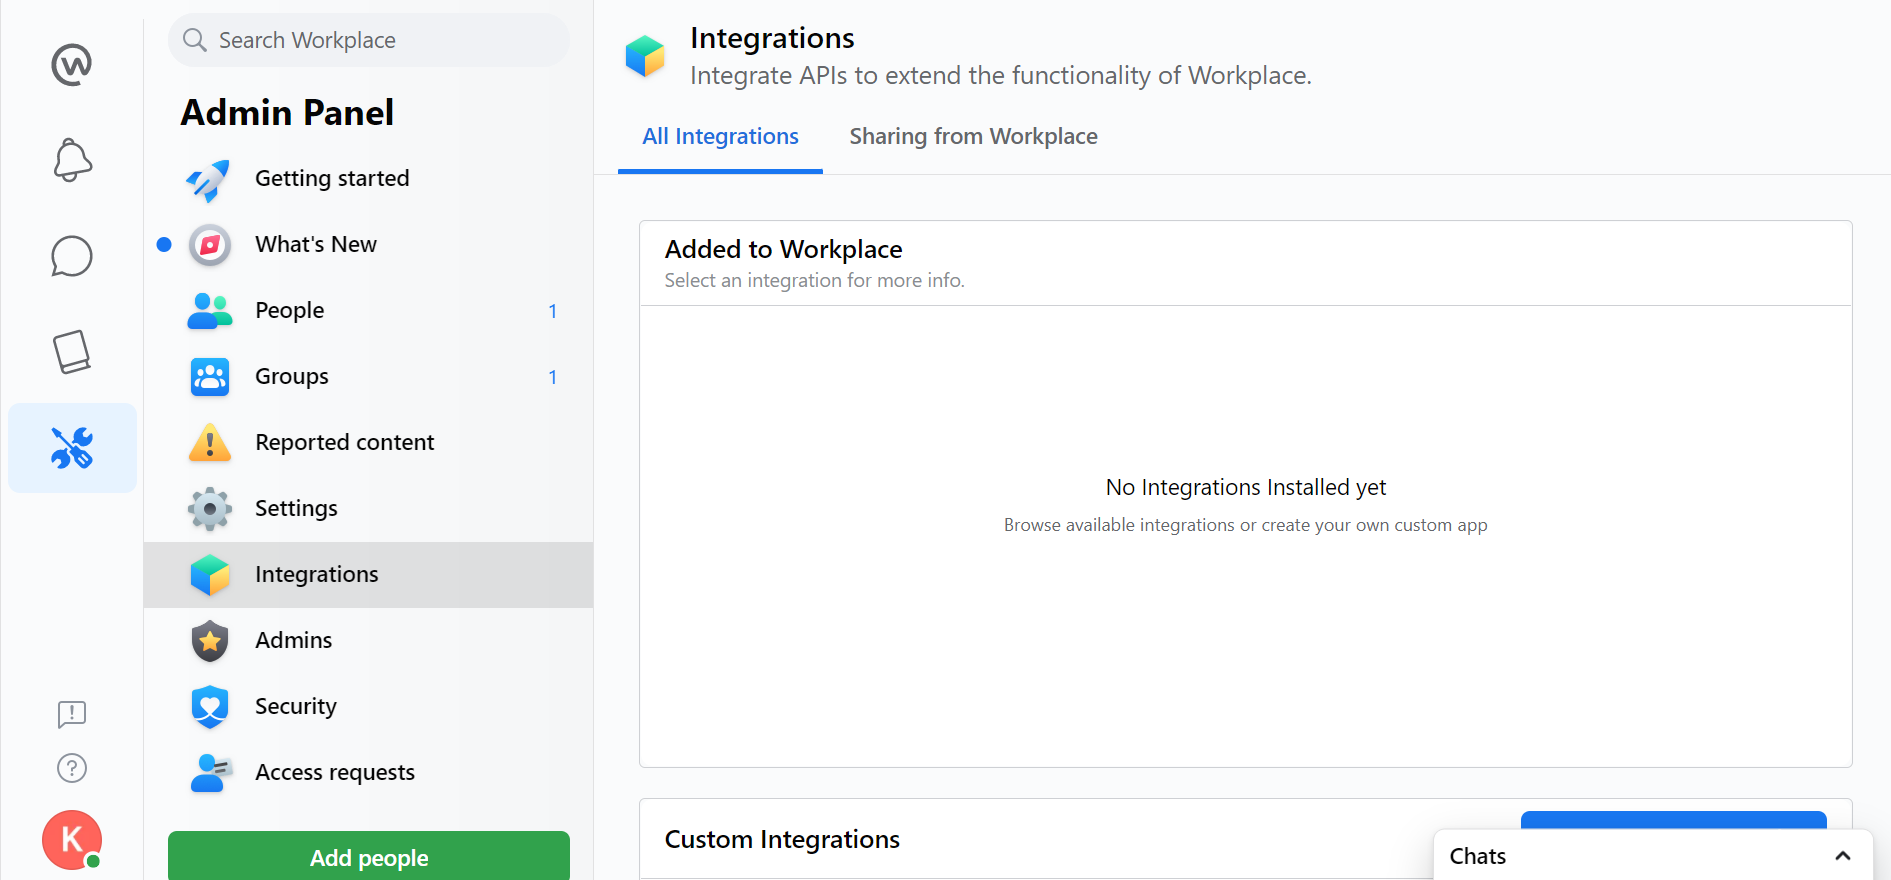Click the Admins shield star icon
Screen dimensions: 1891x880
click(210, 641)
